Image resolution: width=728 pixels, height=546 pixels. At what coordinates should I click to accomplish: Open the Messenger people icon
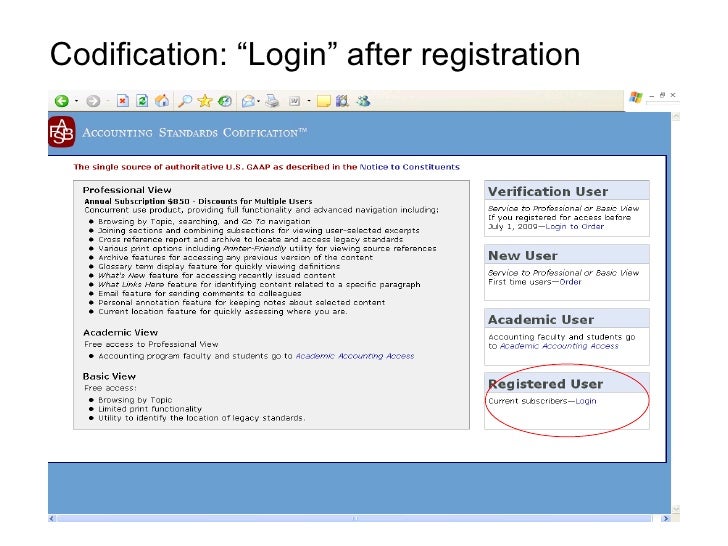point(364,101)
